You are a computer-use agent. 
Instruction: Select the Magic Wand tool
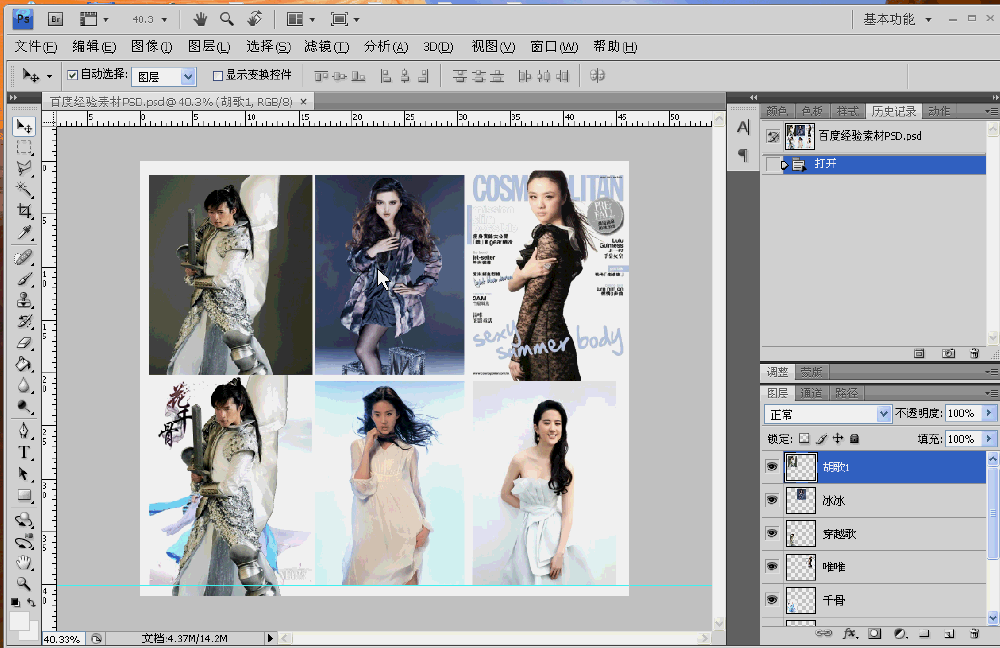pos(24,189)
